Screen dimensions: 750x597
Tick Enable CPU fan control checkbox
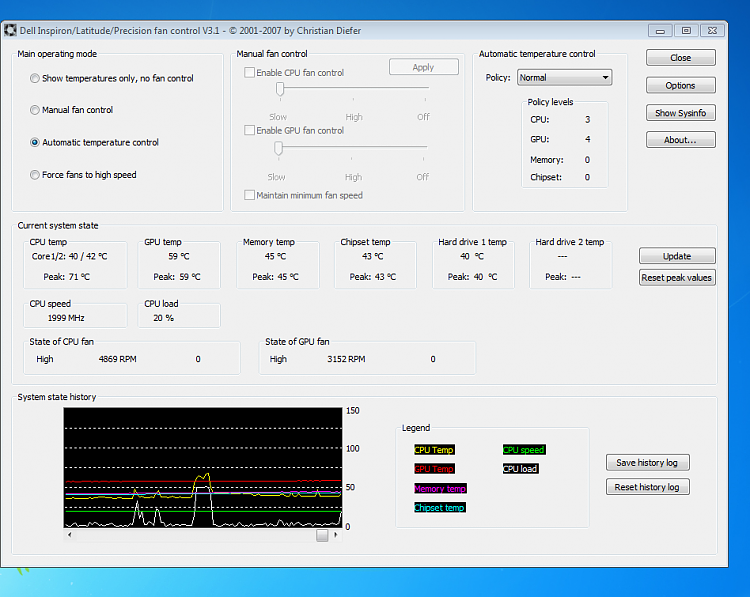249,73
